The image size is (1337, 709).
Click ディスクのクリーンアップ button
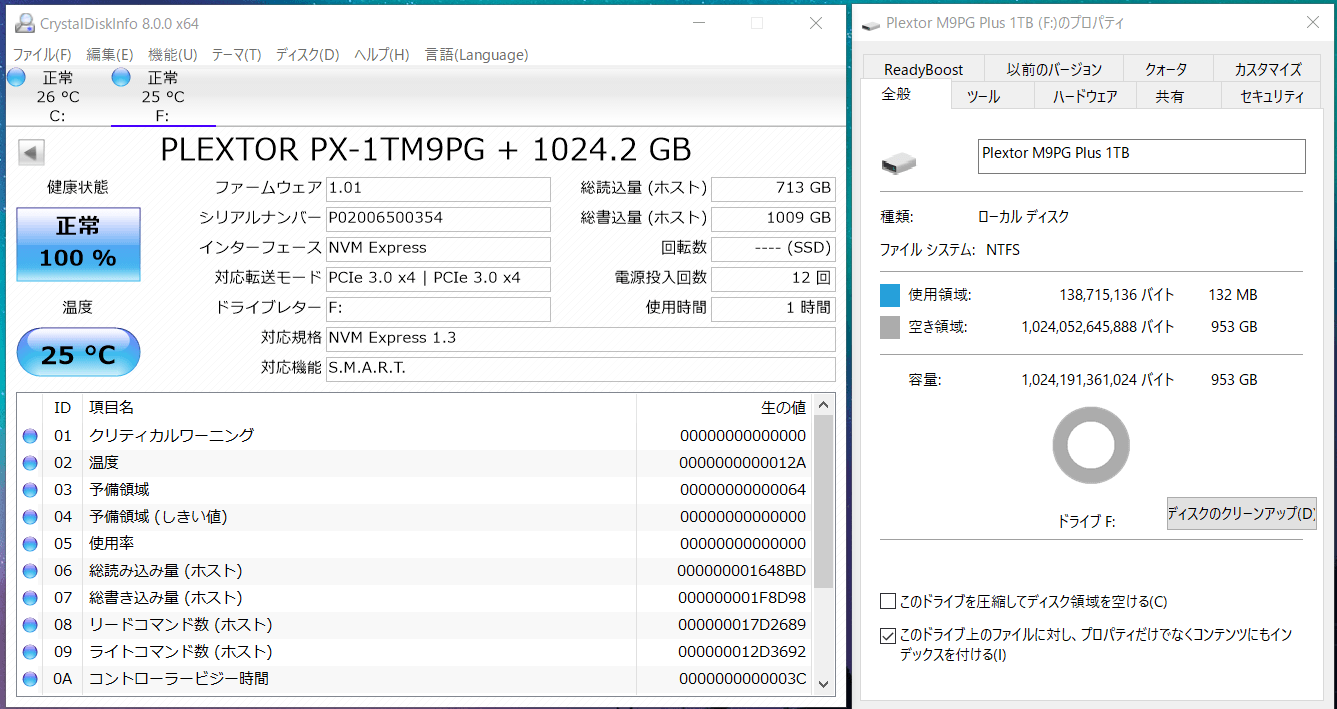coord(1241,513)
